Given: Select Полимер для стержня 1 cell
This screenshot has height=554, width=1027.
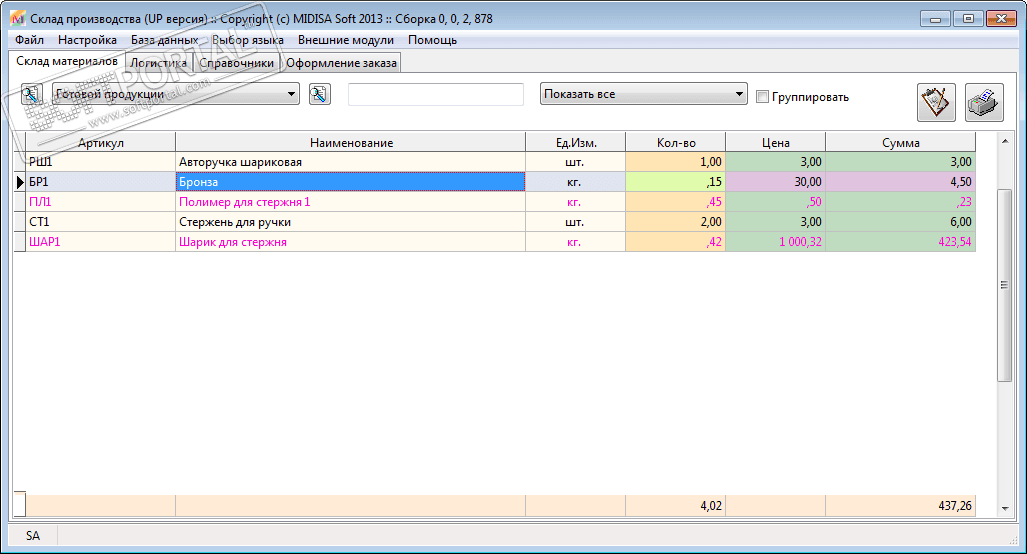Looking at the screenshot, I should [350, 202].
